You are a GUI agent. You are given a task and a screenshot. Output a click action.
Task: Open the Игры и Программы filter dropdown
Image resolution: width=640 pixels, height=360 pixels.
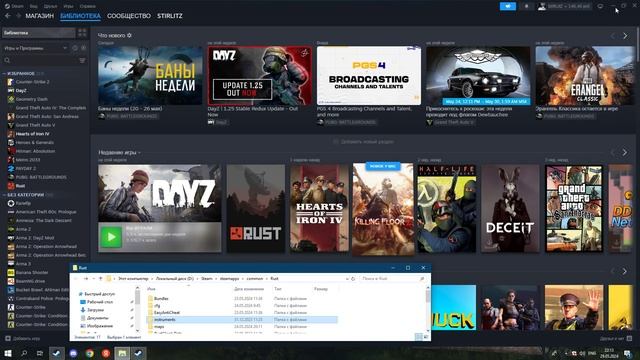36,48
